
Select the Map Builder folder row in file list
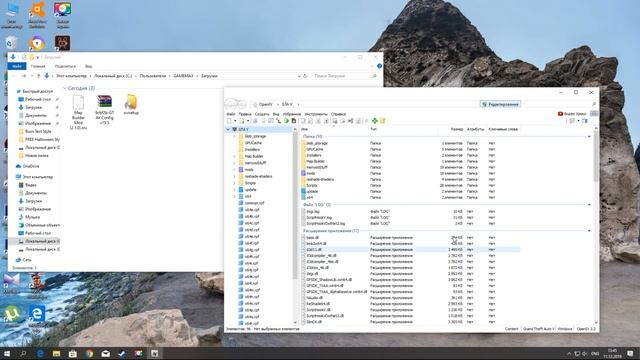(x=410, y=161)
